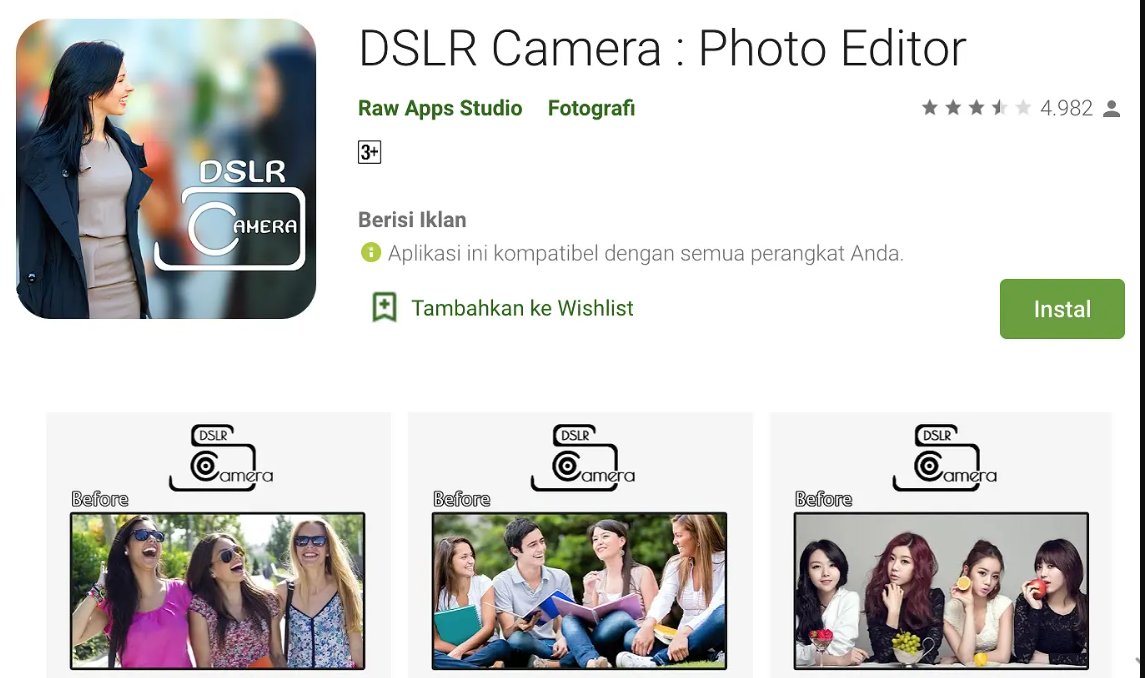
Task: Click the 3+ content rating badge
Action: 369,152
